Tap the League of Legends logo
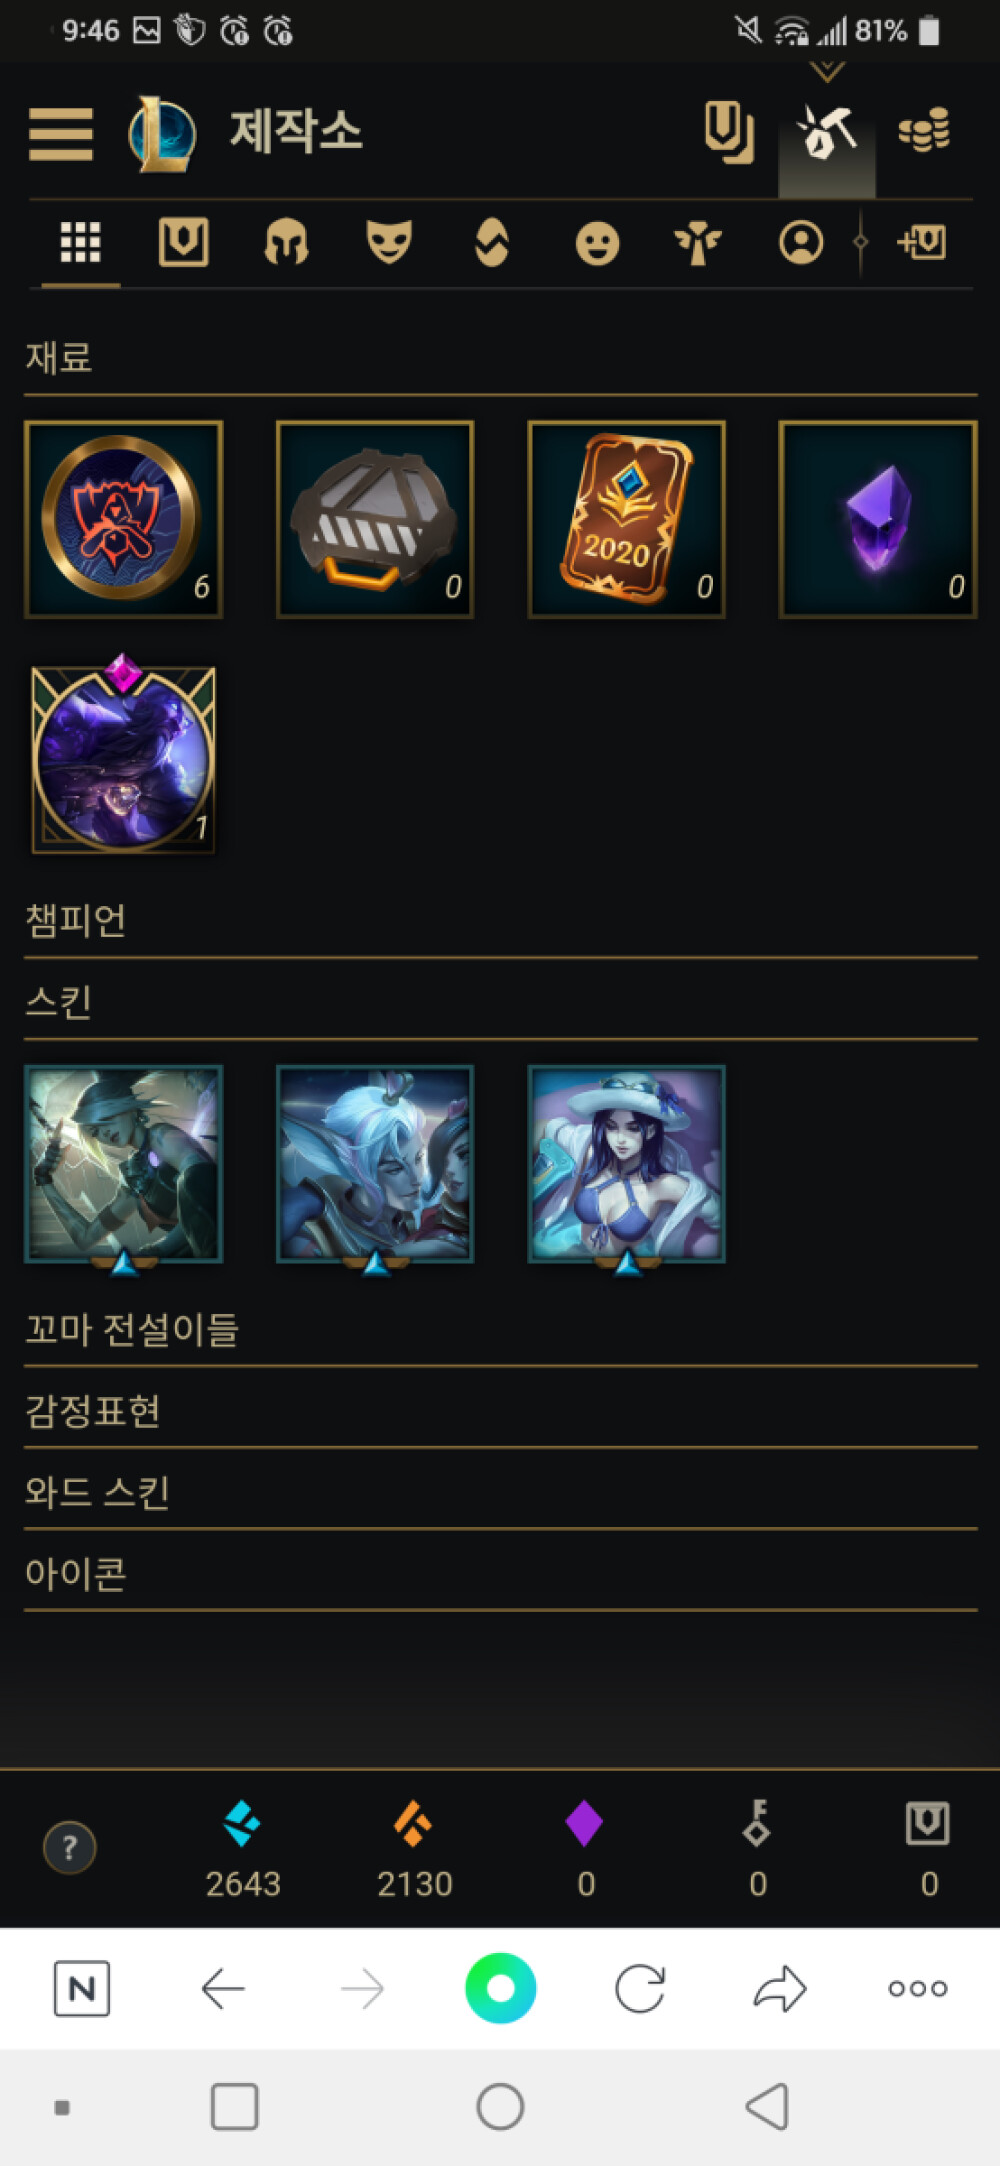Screen dimensions: 1000x2166 pyautogui.click(x=162, y=133)
